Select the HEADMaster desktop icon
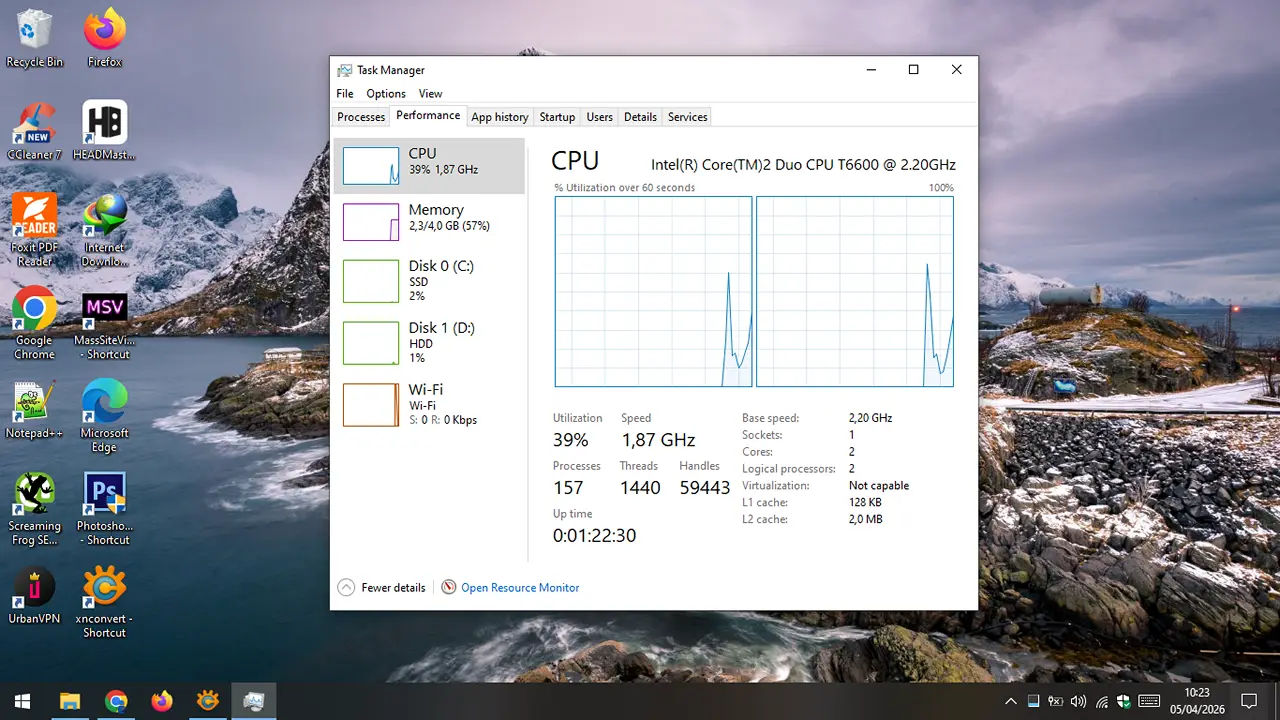This screenshot has width=1280, height=720. point(104,131)
